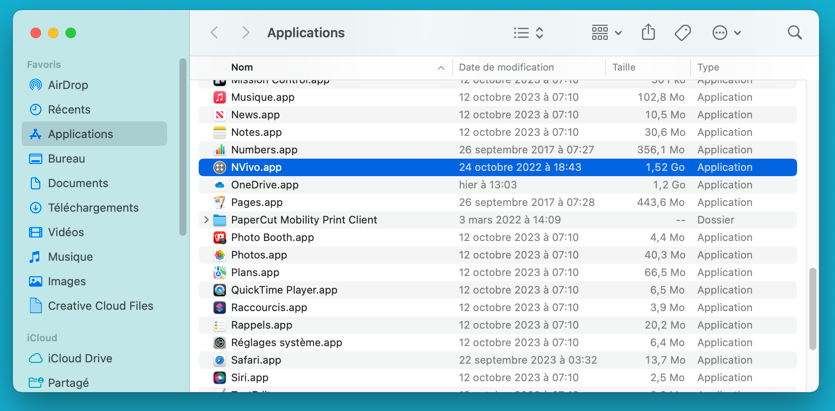
Task: Sort by Date de modification column
Action: point(506,68)
